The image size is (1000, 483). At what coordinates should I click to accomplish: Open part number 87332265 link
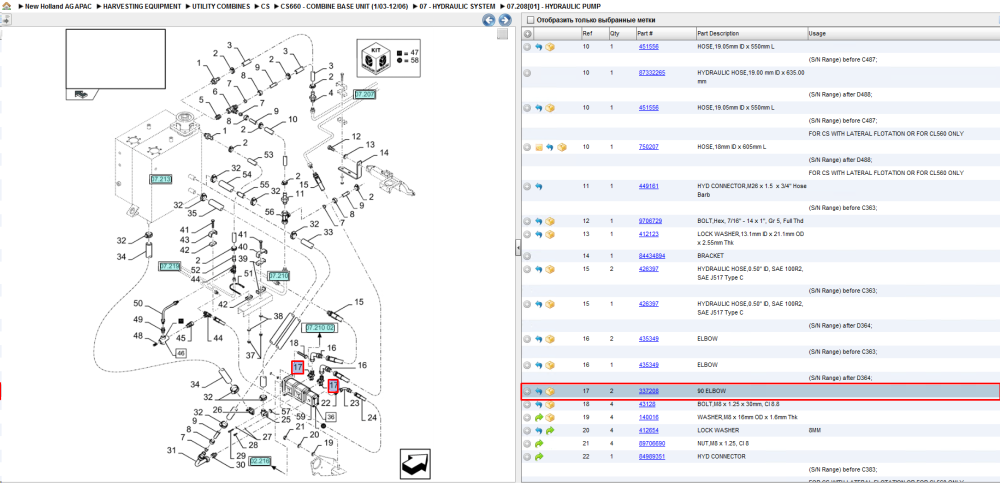point(652,73)
